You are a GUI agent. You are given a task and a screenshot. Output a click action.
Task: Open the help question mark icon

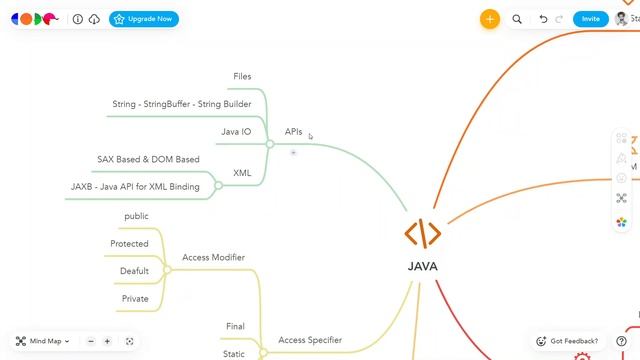pos(621,341)
